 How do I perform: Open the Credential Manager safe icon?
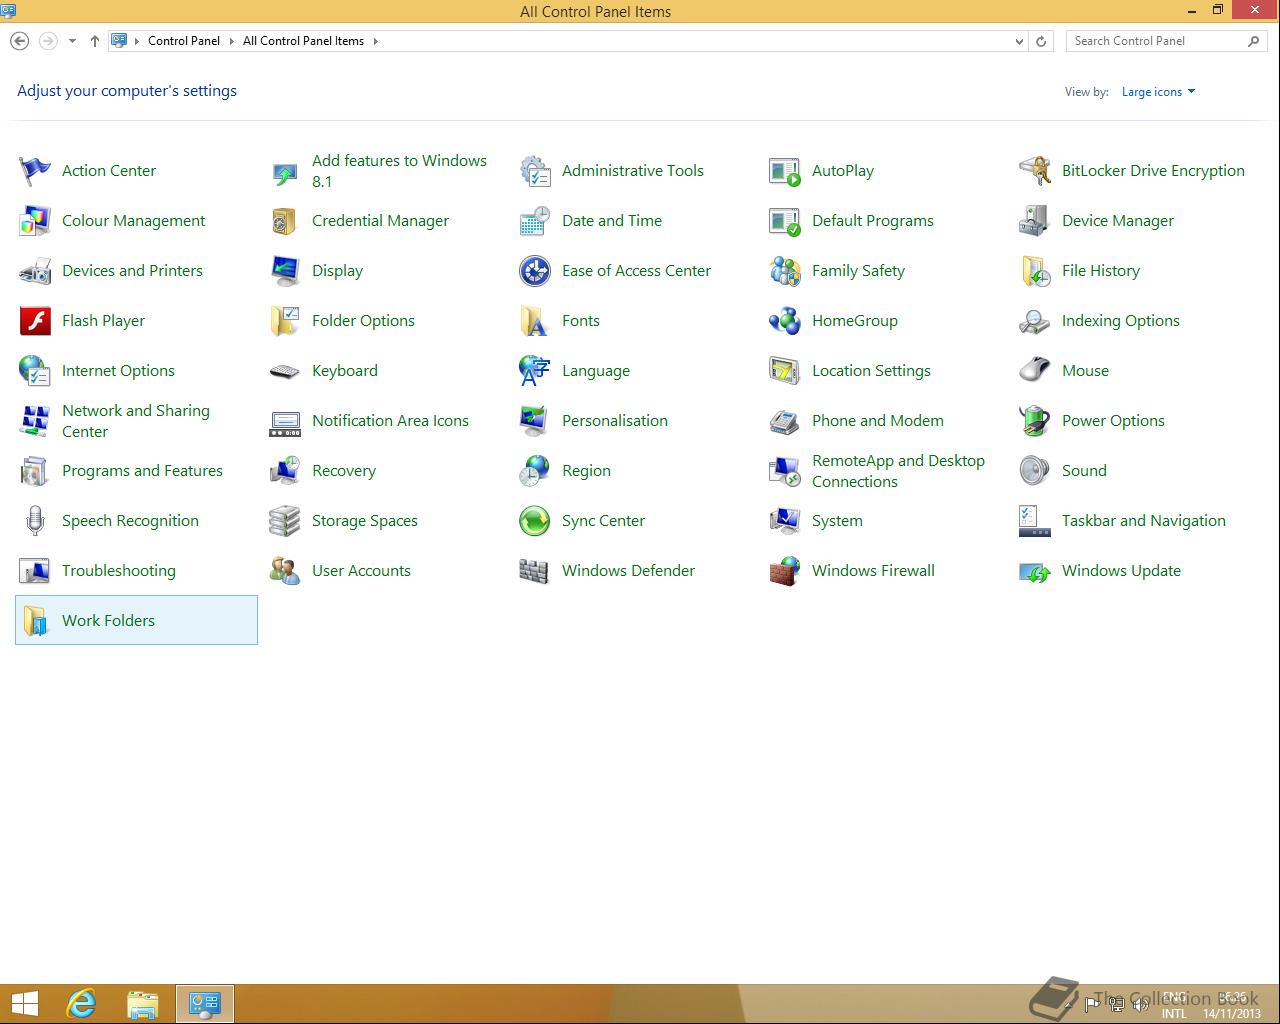285,221
